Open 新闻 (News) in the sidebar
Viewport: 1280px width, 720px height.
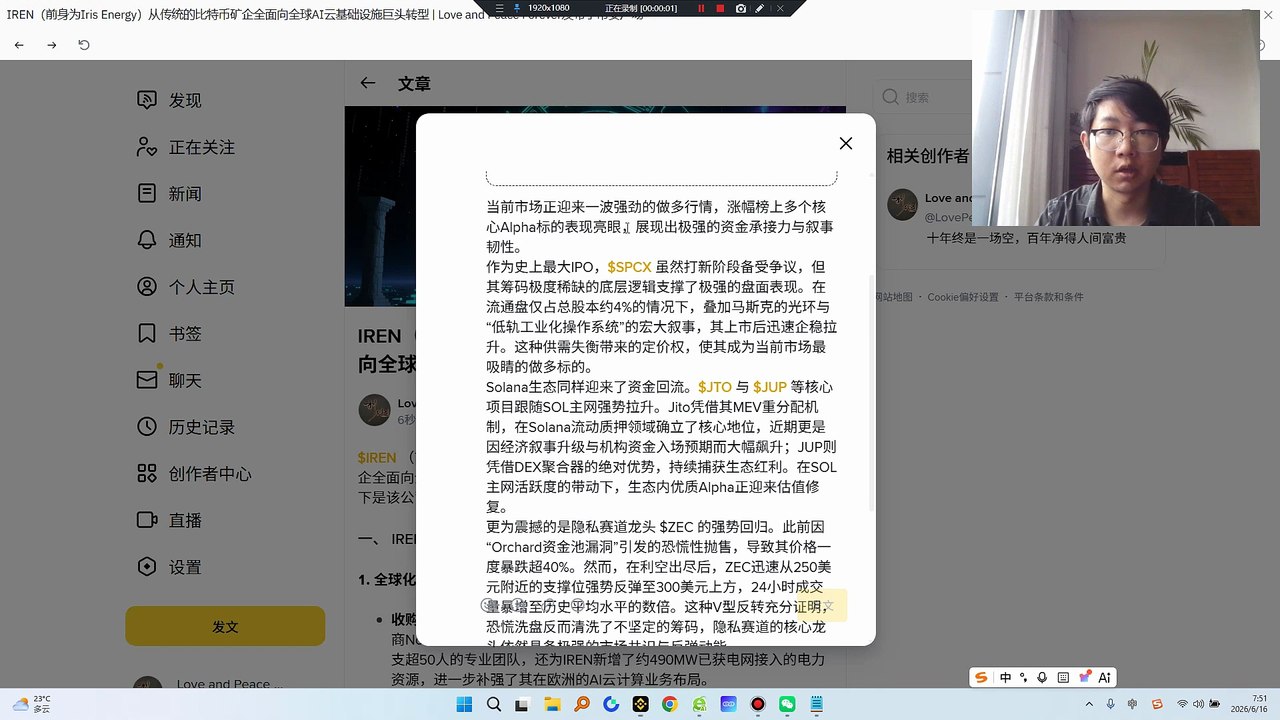point(170,194)
